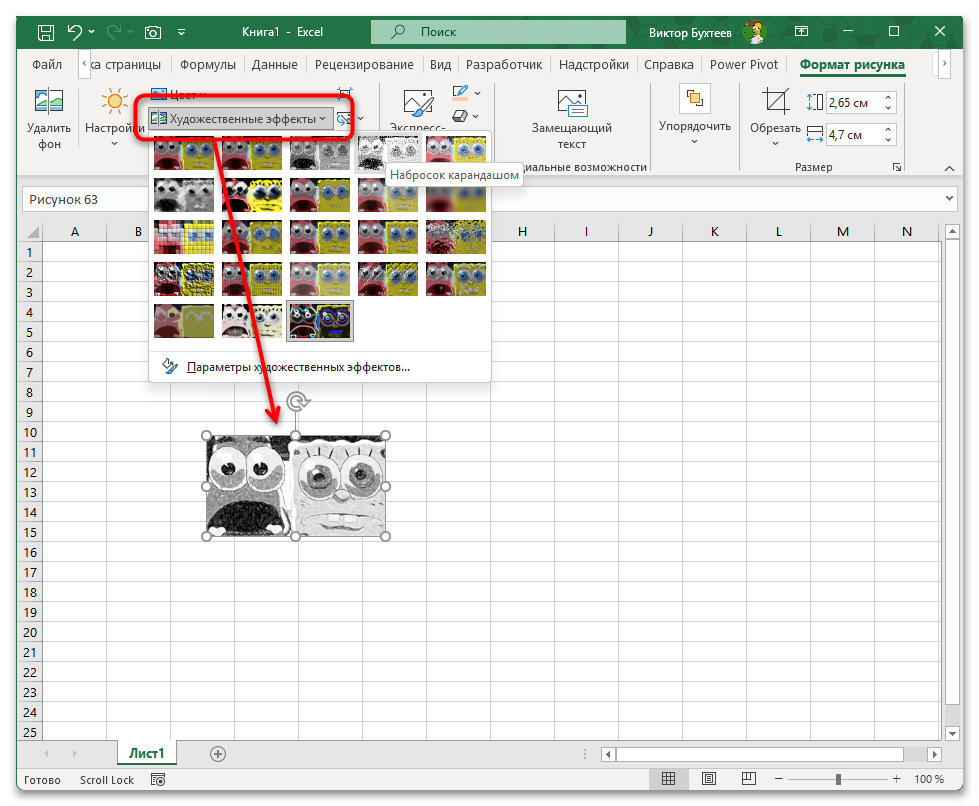Open the Художественные эффекты dropdown
Screen dimensions: 979x806
pyautogui.click(x=239, y=119)
